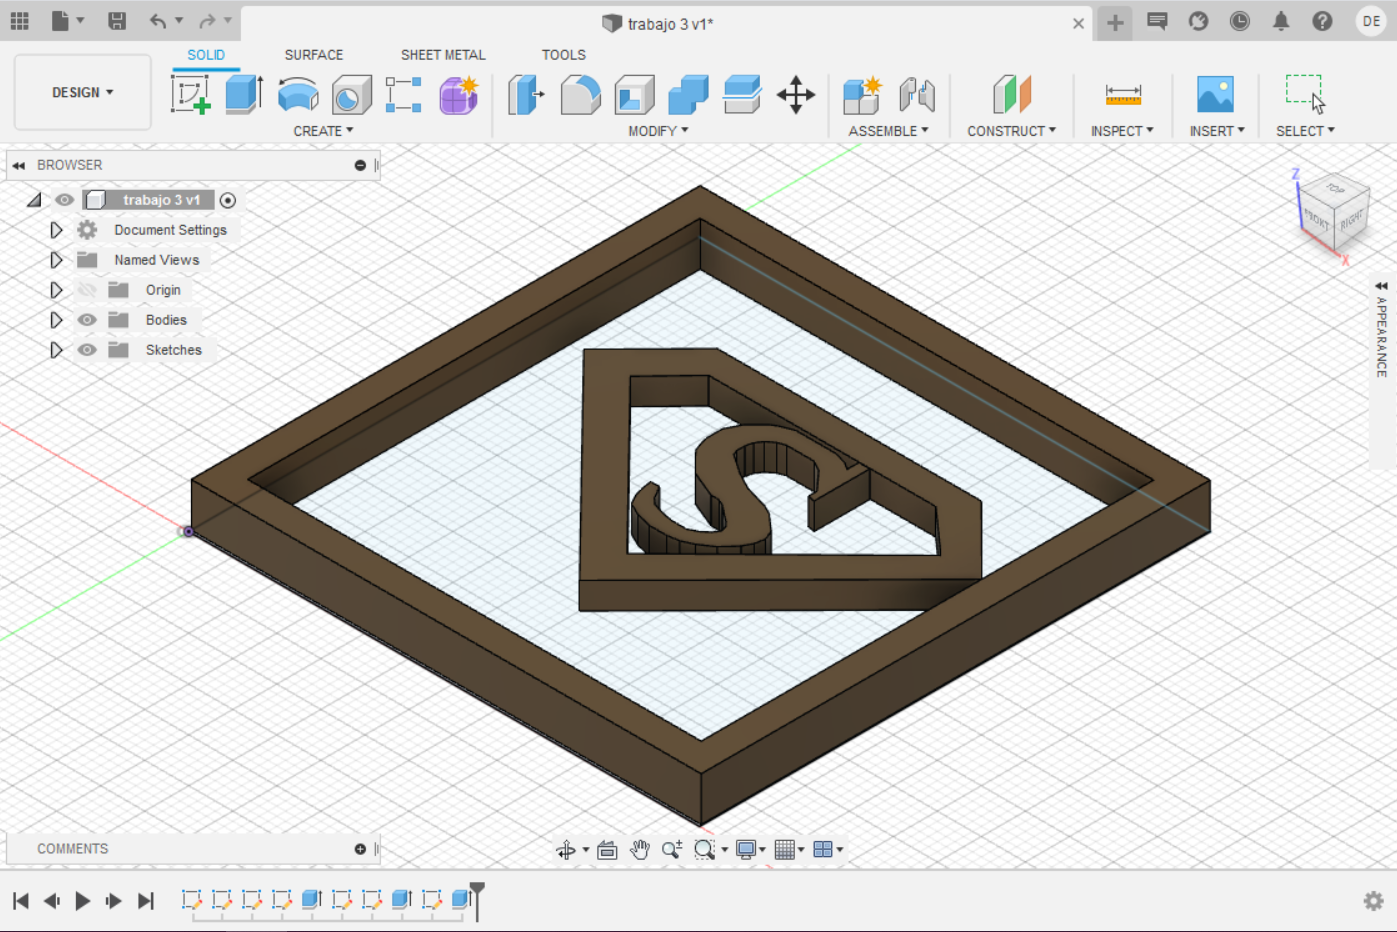Show the Data Panel grid
The height and width of the screenshot is (932, 1397).
point(20,21)
